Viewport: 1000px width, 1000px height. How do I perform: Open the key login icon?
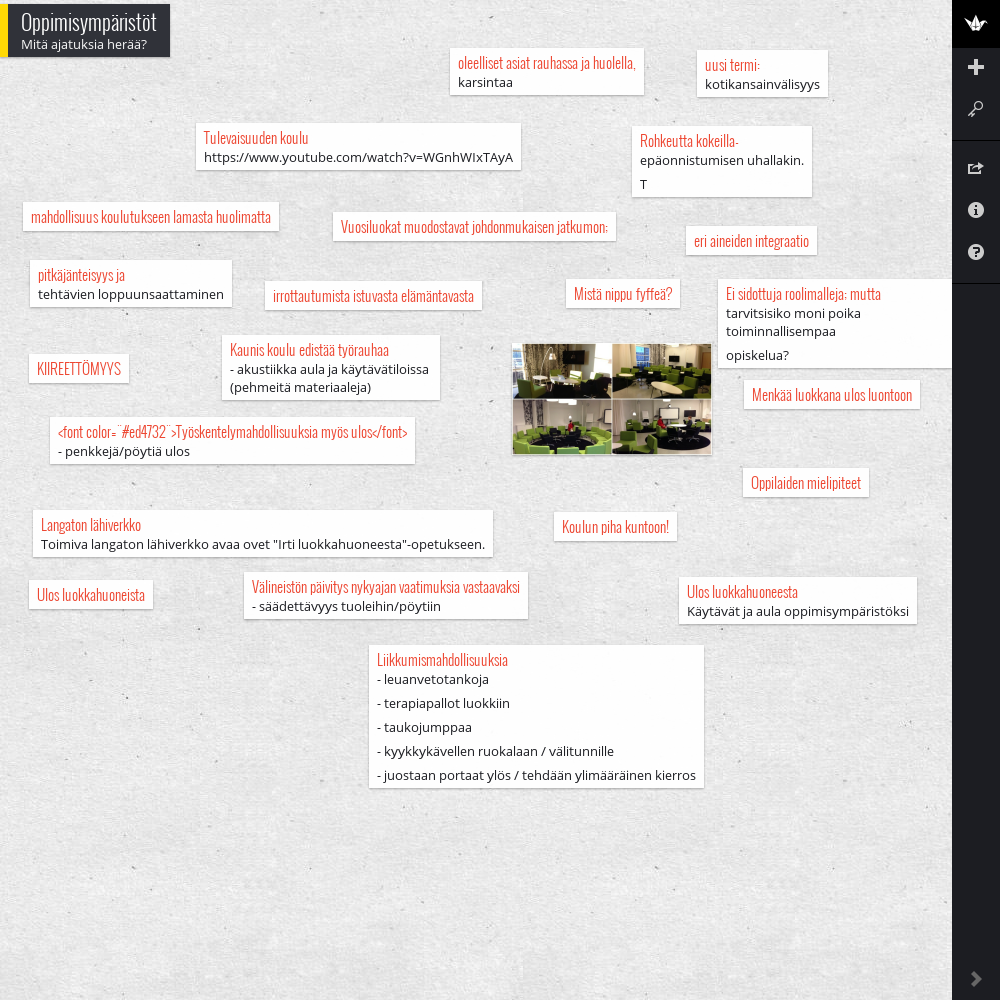976,109
